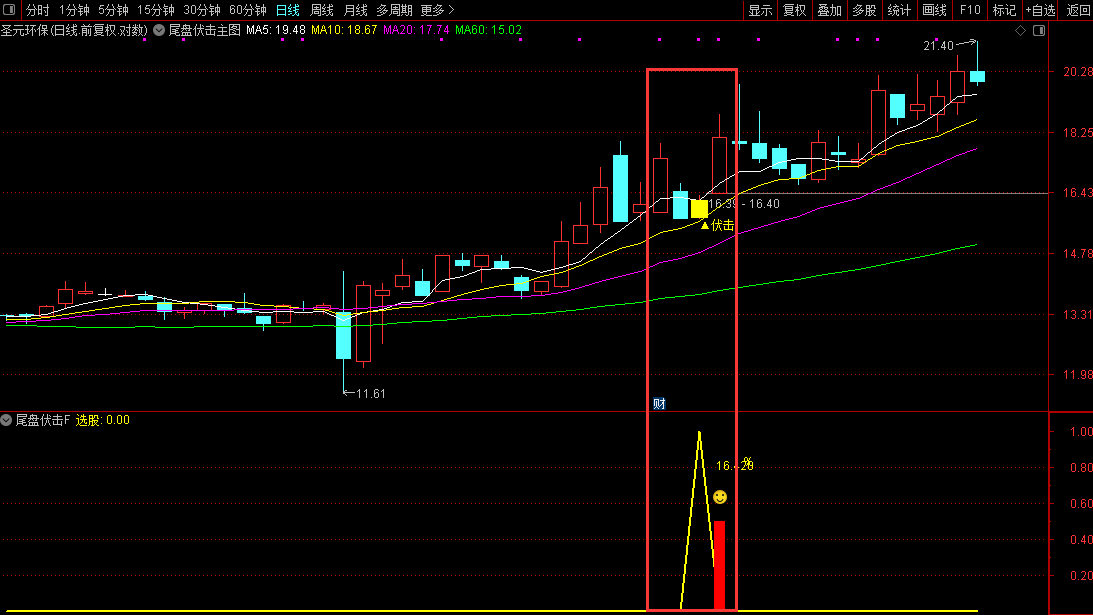
Task: Click the MA60: 15.02 label
Action: click(489, 30)
